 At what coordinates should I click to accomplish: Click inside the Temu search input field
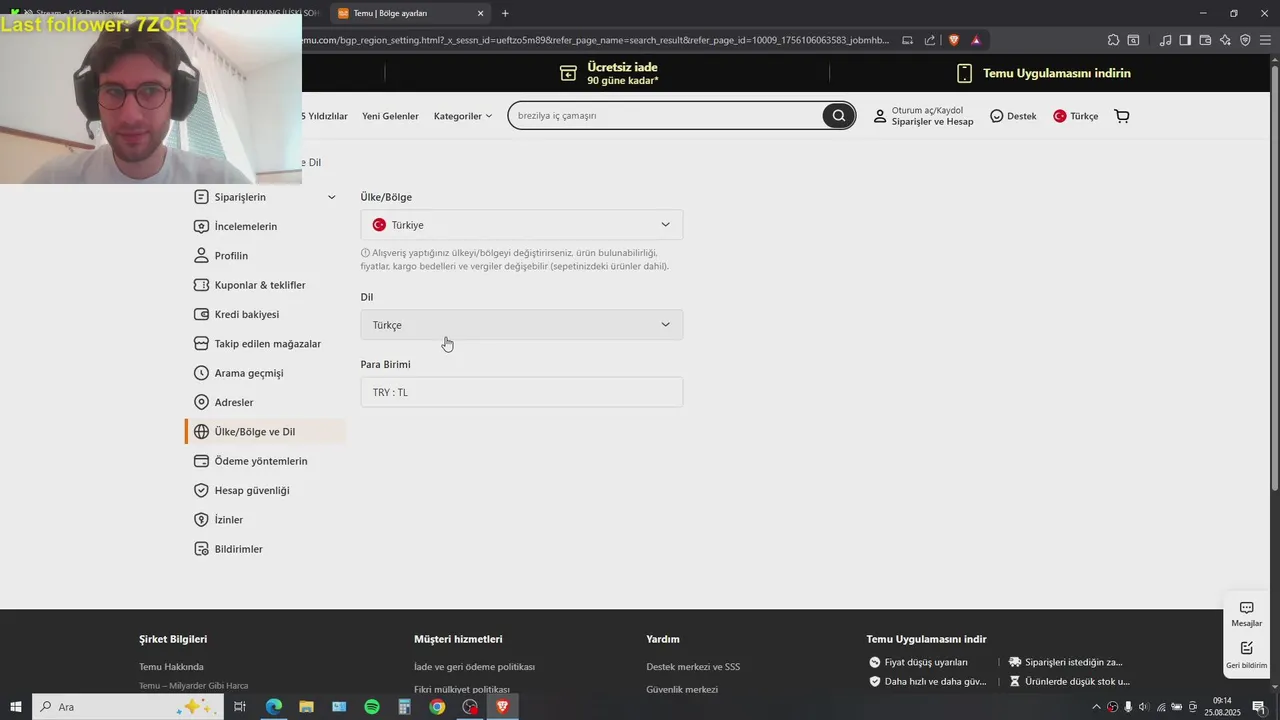pos(665,116)
